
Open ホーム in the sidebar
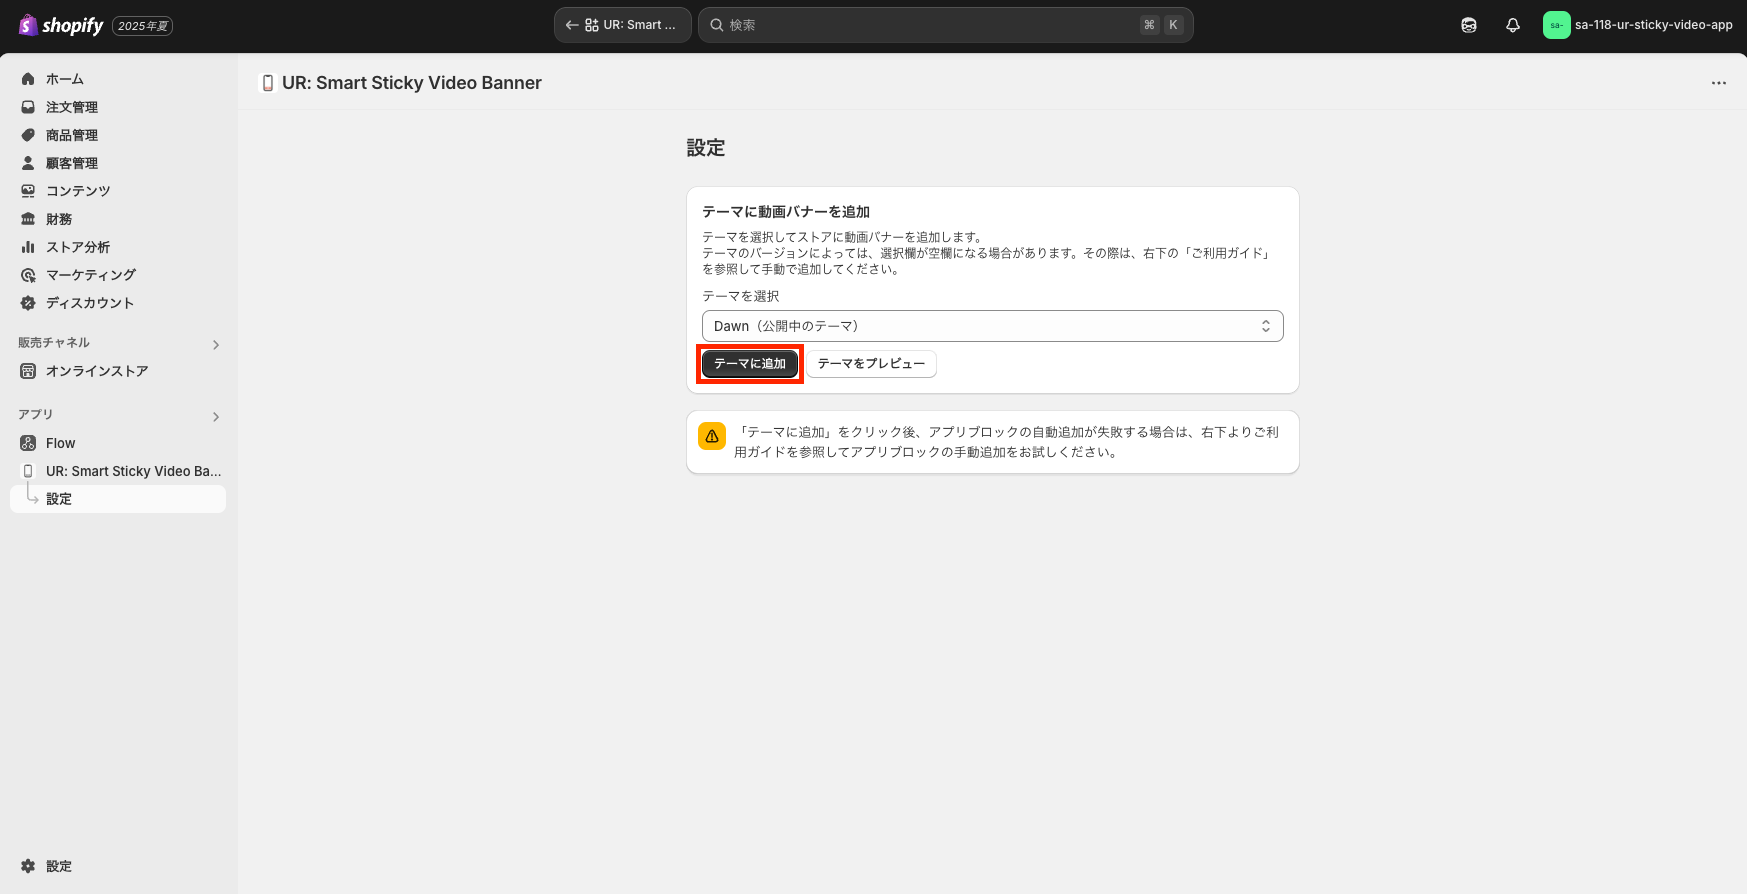pos(118,79)
